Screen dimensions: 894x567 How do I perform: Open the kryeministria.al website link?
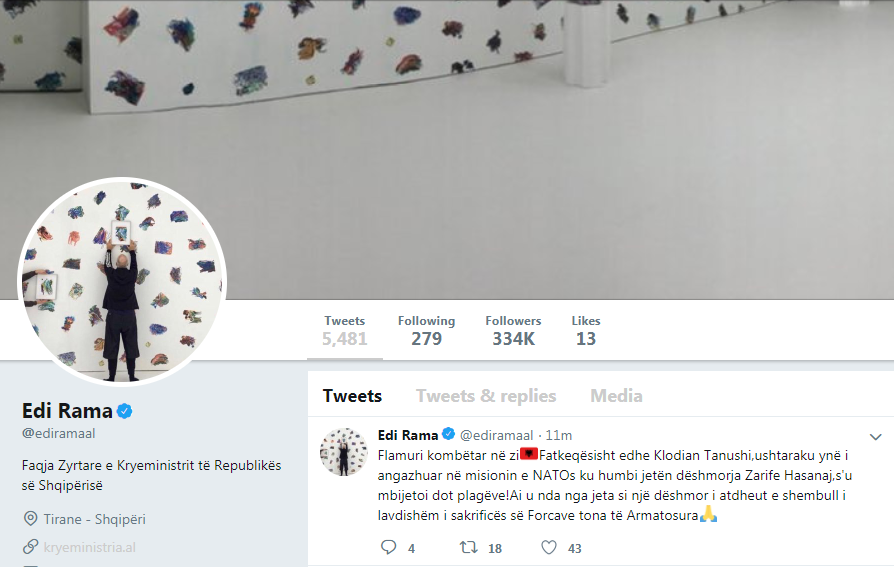coord(90,548)
